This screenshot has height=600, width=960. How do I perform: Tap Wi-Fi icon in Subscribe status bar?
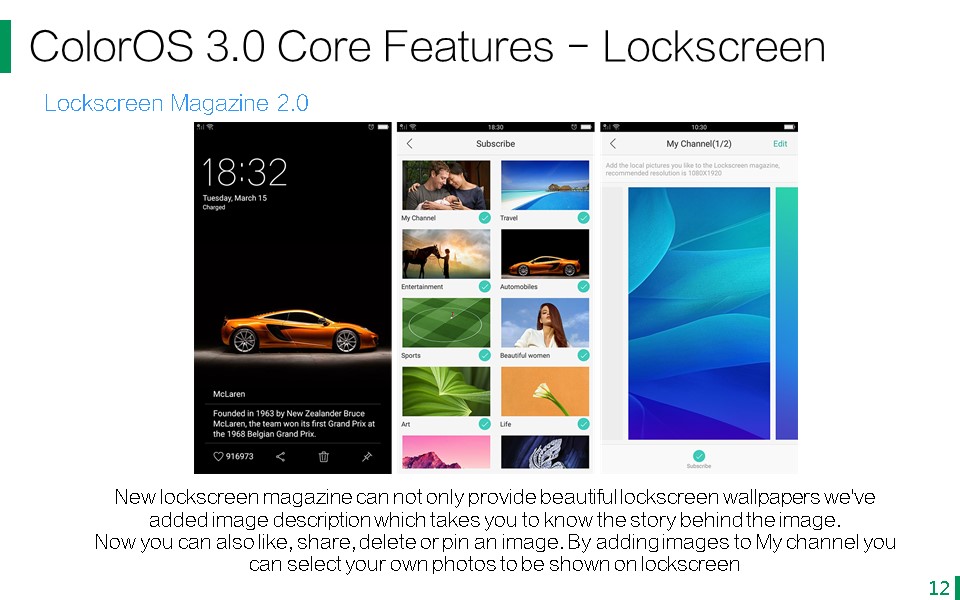point(413,127)
